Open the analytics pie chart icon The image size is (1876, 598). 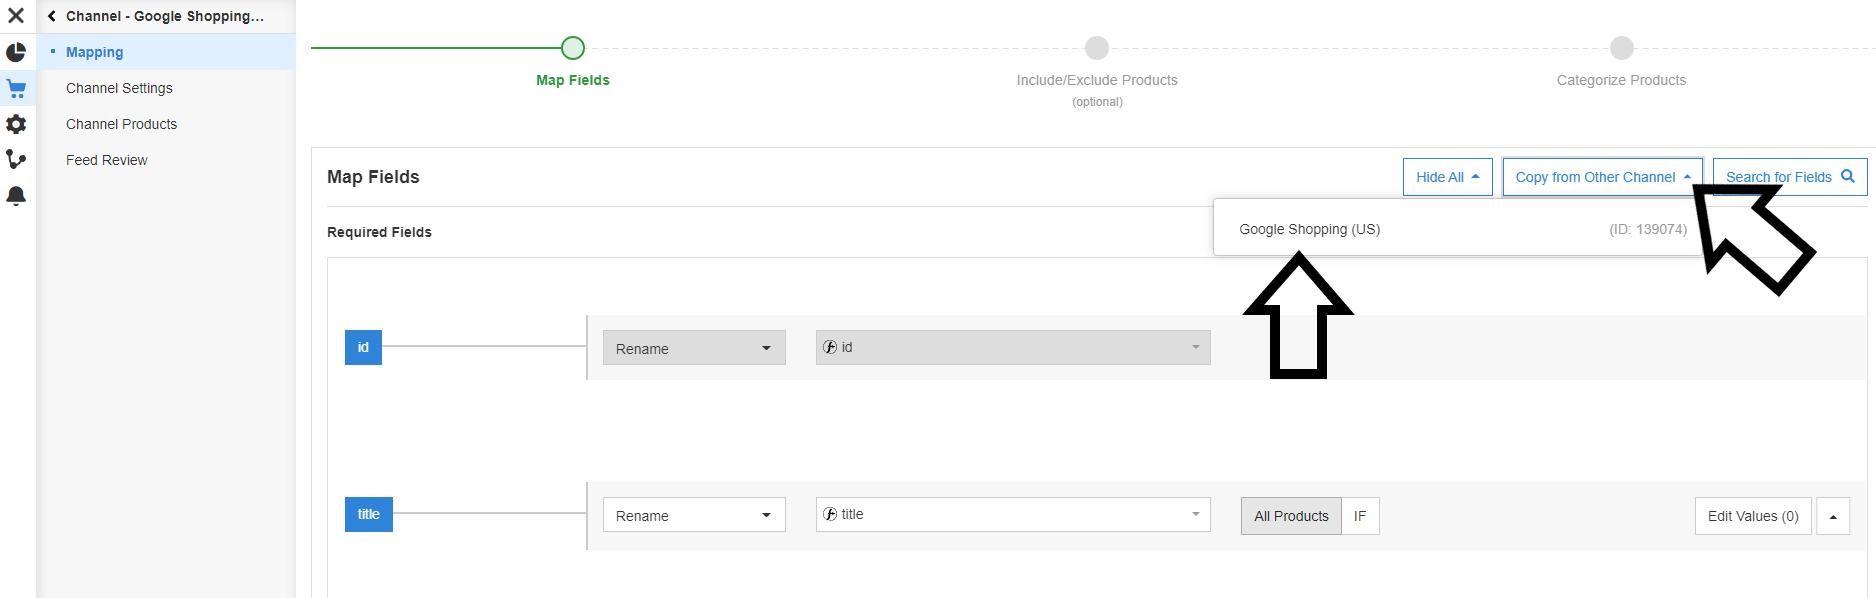(16, 52)
